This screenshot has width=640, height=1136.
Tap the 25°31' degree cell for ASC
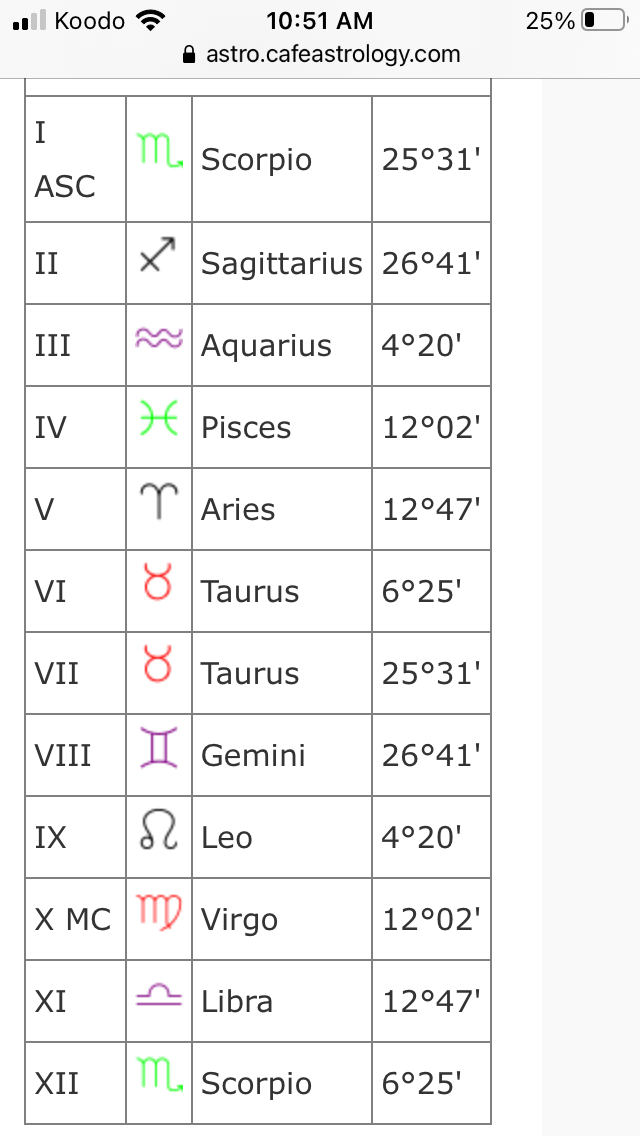(431, 159)
